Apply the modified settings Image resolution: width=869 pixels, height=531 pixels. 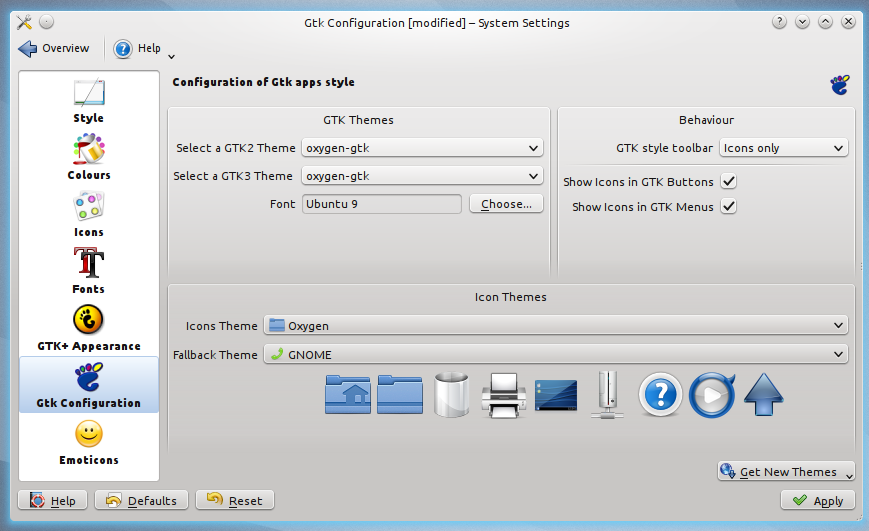817,501
